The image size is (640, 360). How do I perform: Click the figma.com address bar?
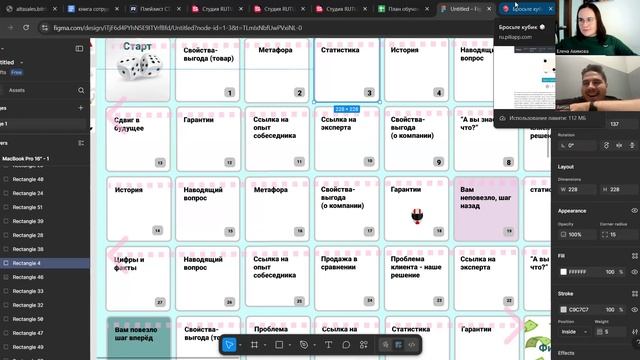click(178, 28)
